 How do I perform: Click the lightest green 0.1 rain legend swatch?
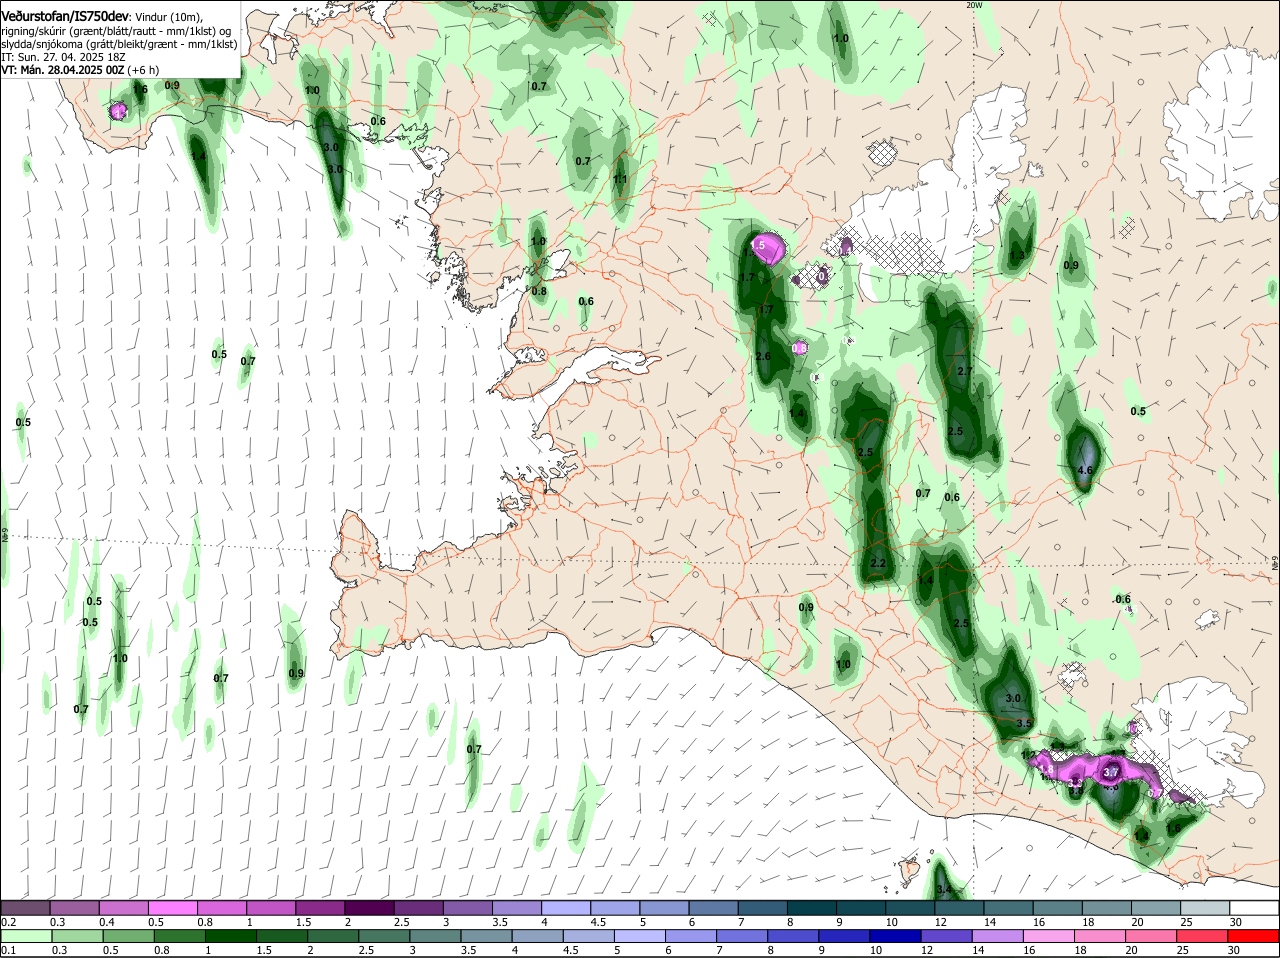26,936
